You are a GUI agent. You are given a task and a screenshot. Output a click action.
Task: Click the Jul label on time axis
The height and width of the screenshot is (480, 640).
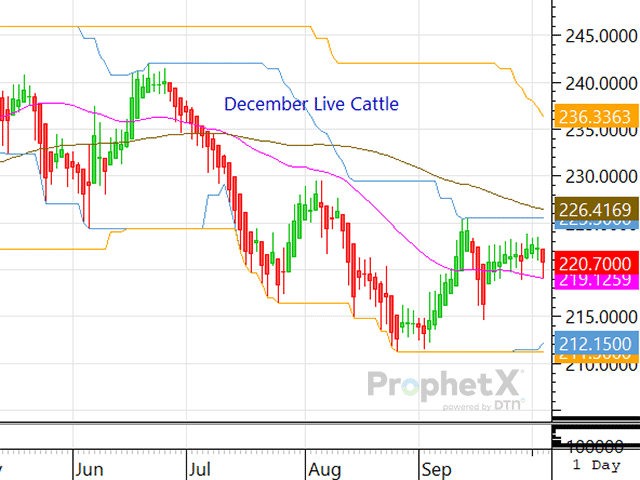[200, 469]
